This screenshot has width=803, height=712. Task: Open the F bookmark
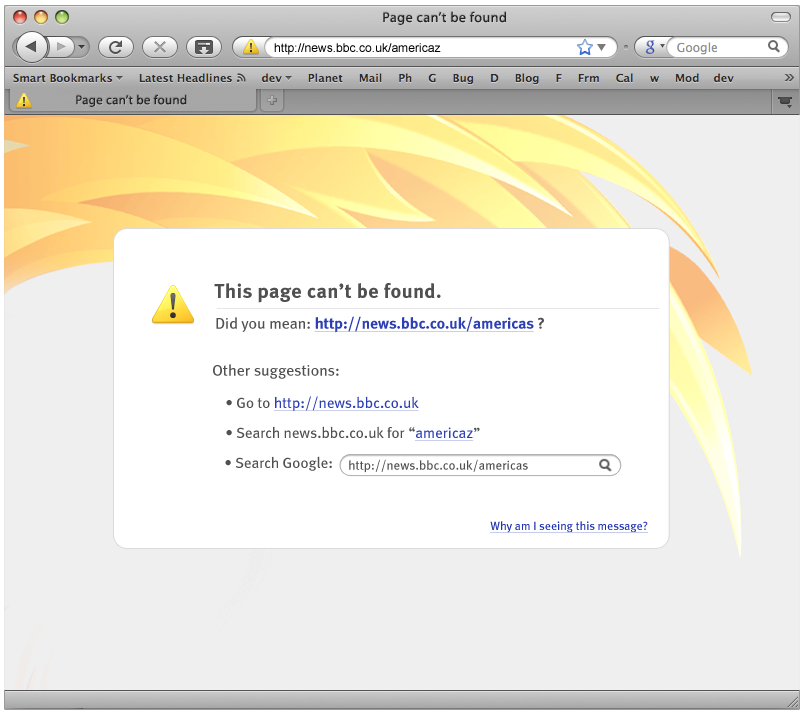[559, 78]
